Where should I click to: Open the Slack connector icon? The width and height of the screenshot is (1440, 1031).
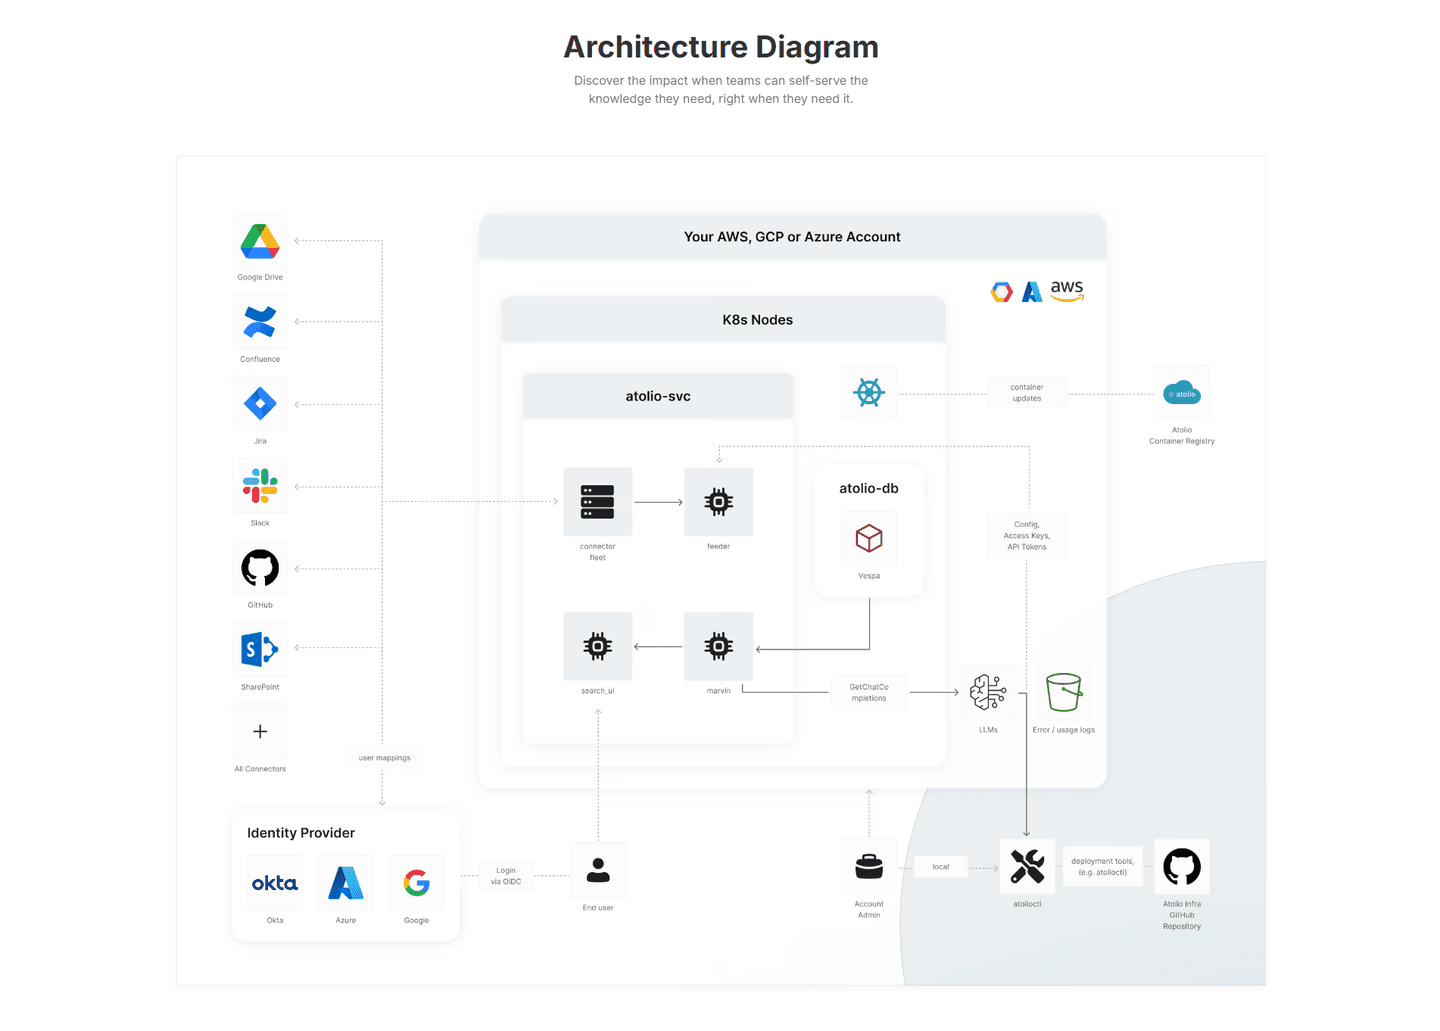click(260, 486)
